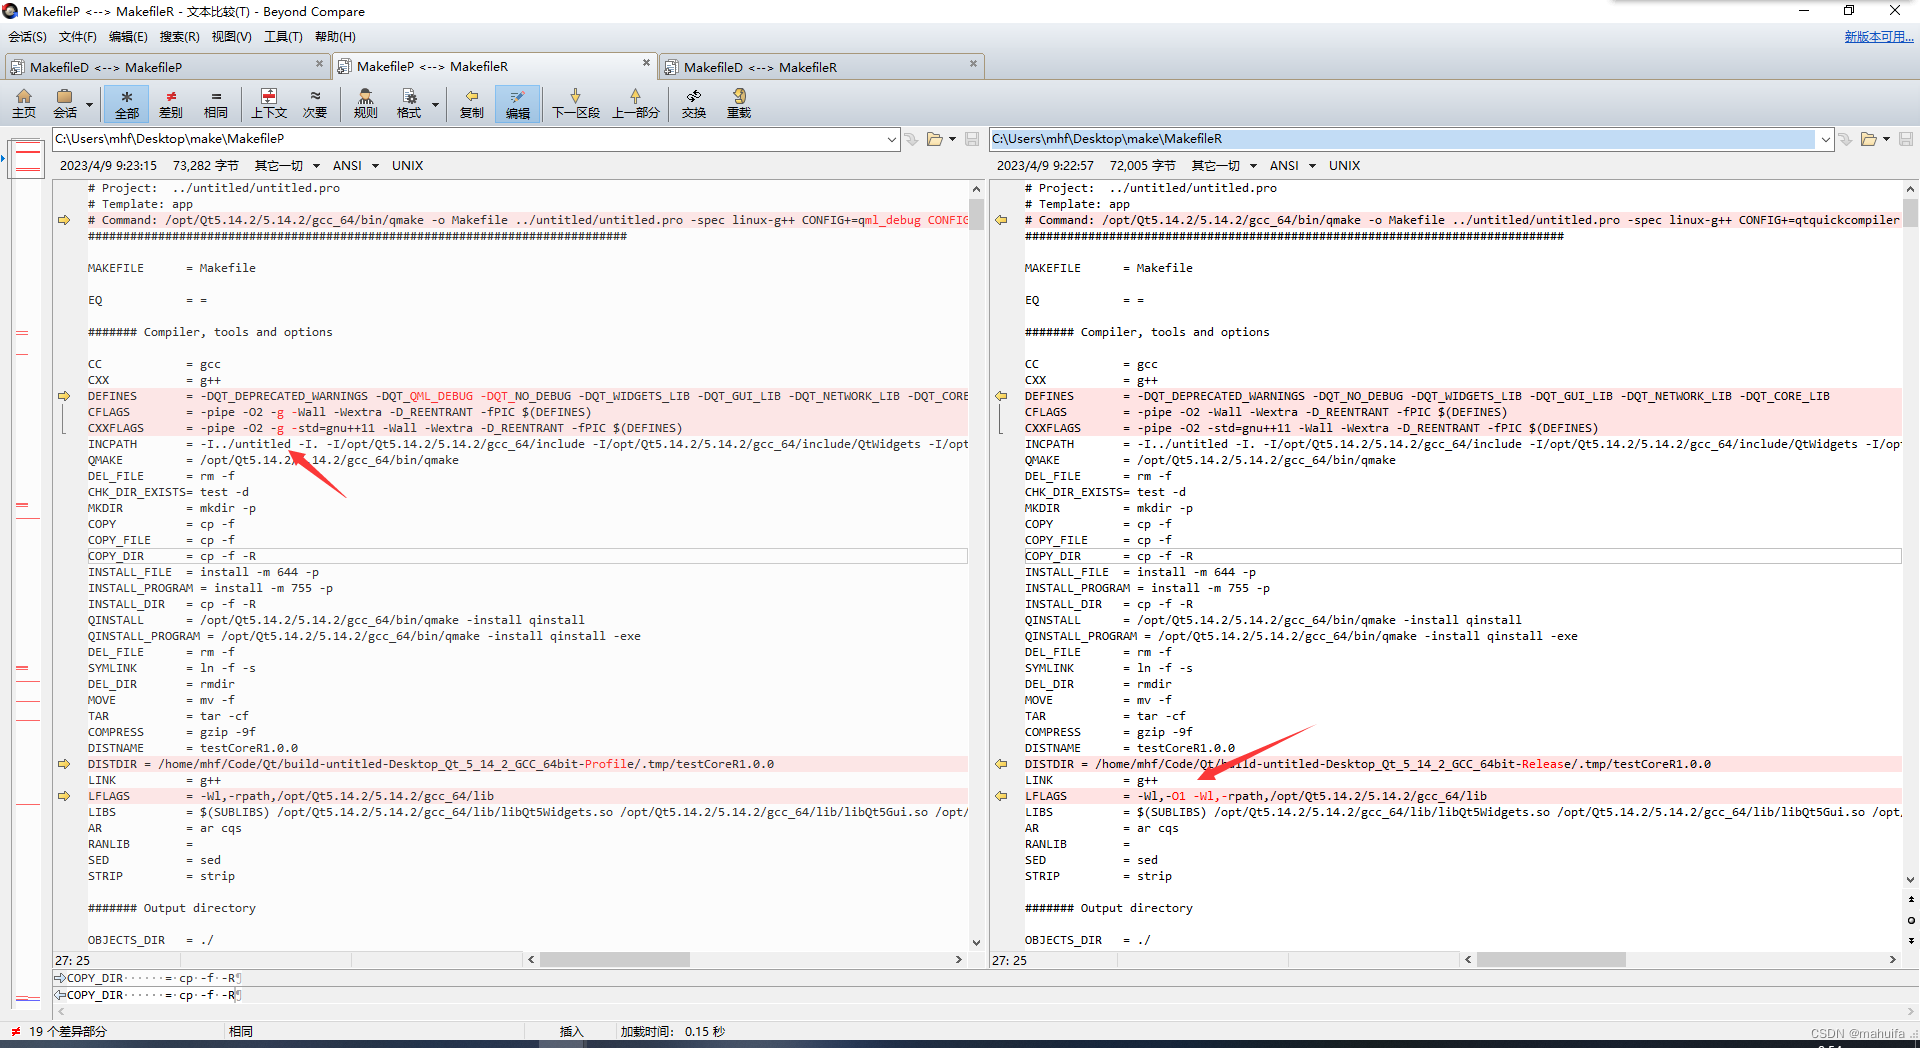Open the 视图(V) menu
Screen dimensions: 1920x1048
tap(231, 37)
